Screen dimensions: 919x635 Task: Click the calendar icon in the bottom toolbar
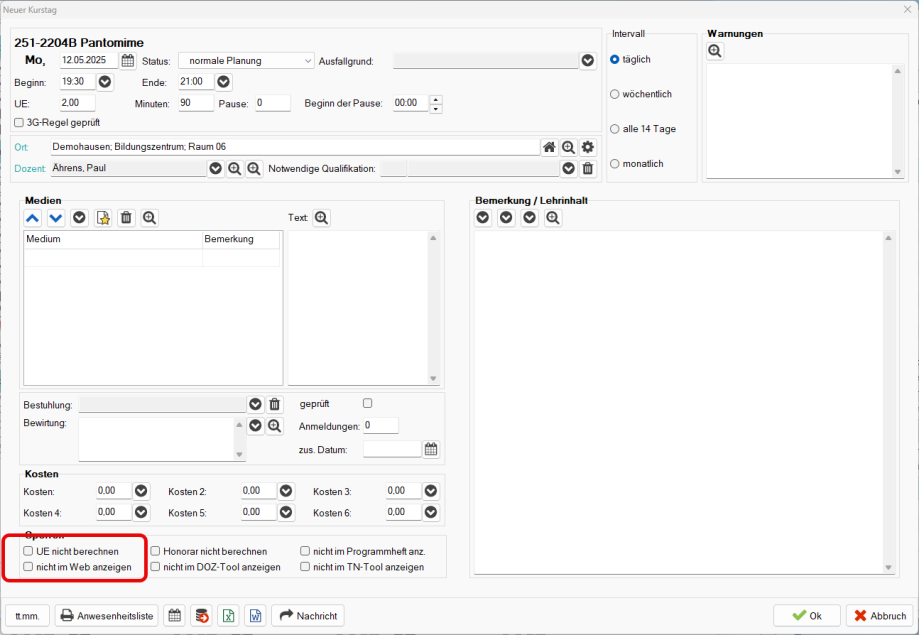[x=175, y=616]
